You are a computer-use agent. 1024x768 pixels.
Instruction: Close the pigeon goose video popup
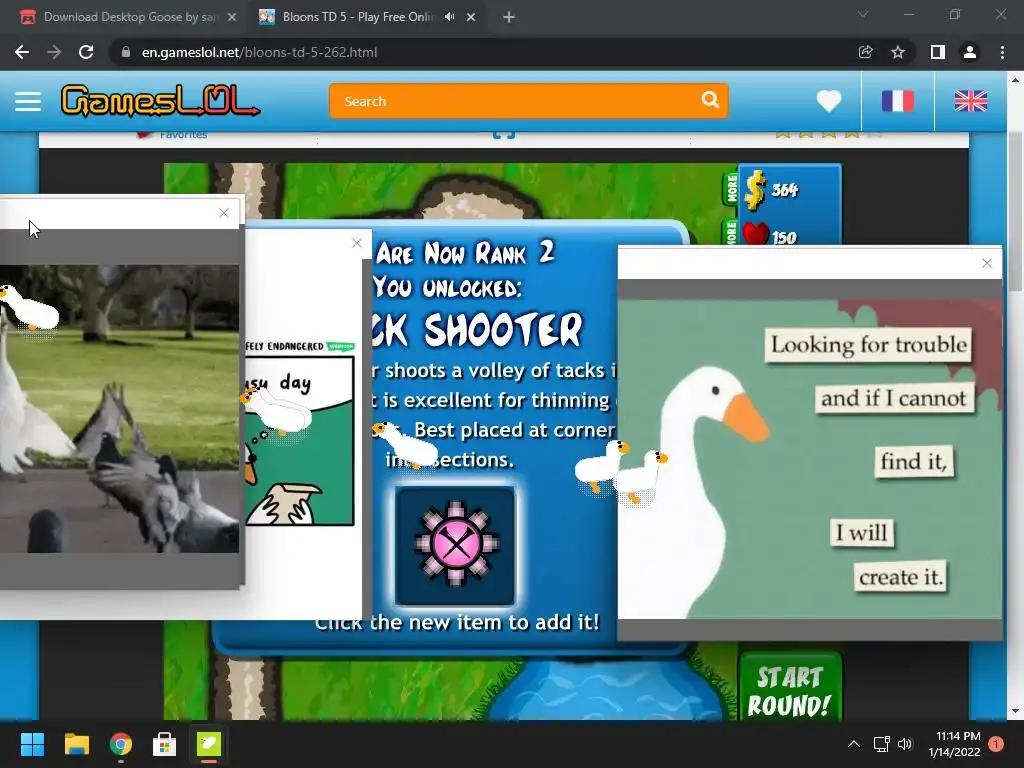point(224,213)
